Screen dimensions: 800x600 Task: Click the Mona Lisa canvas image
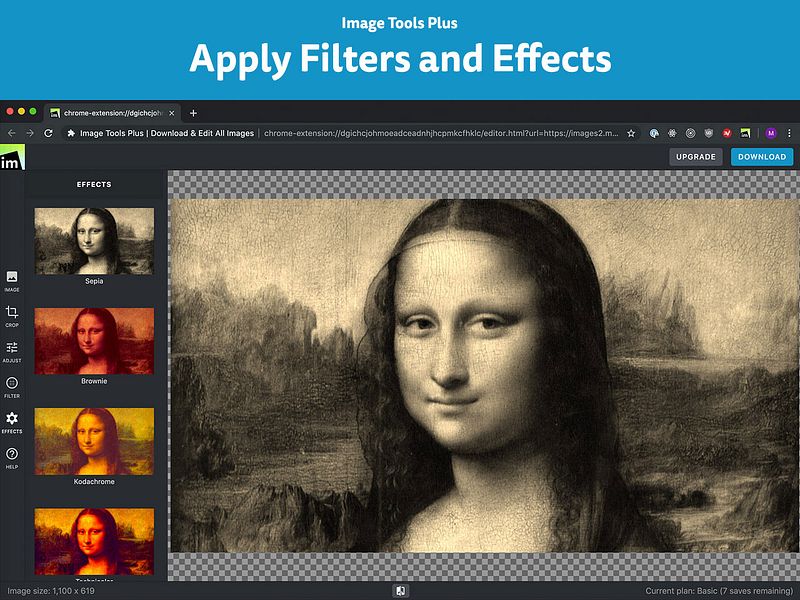(x=484, y=375)
